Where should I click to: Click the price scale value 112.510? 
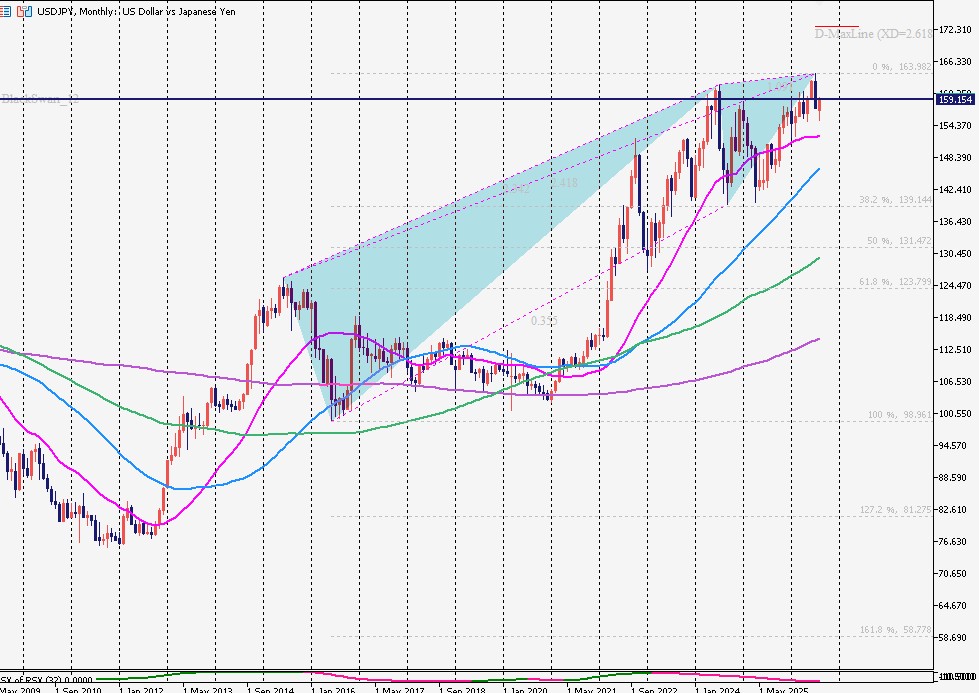(956, 350)
